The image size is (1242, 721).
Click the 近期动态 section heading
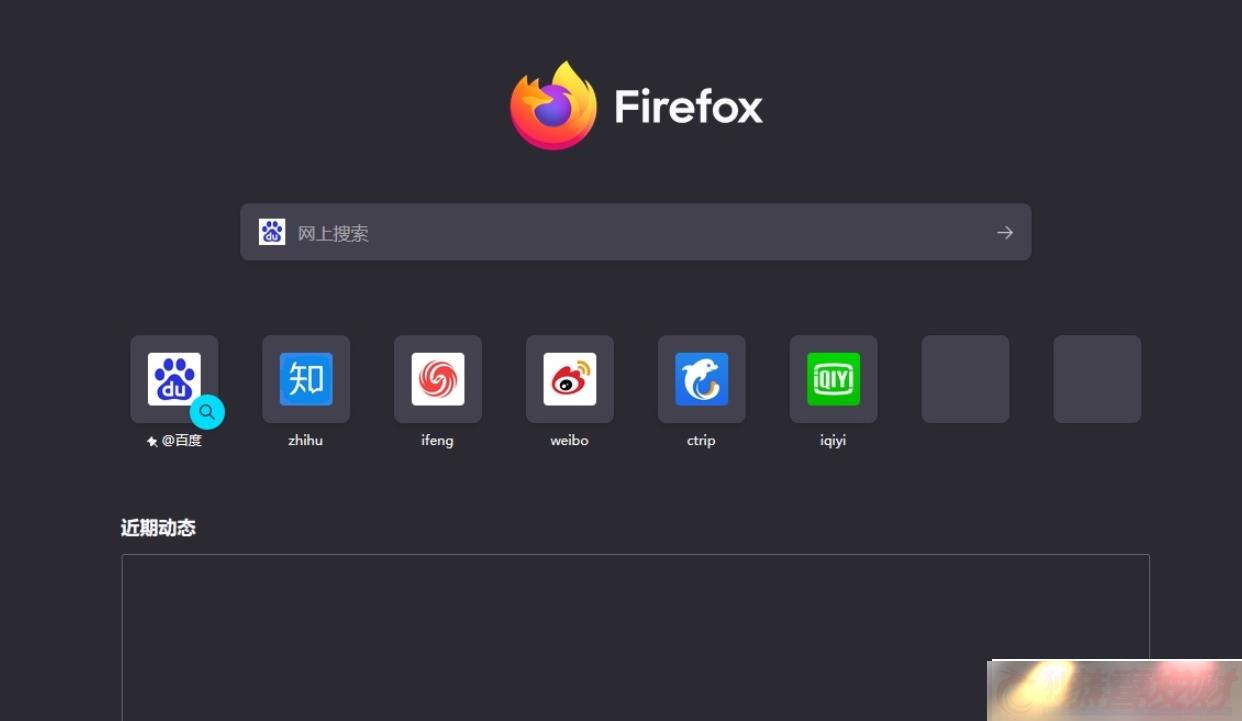click(158, 528)
